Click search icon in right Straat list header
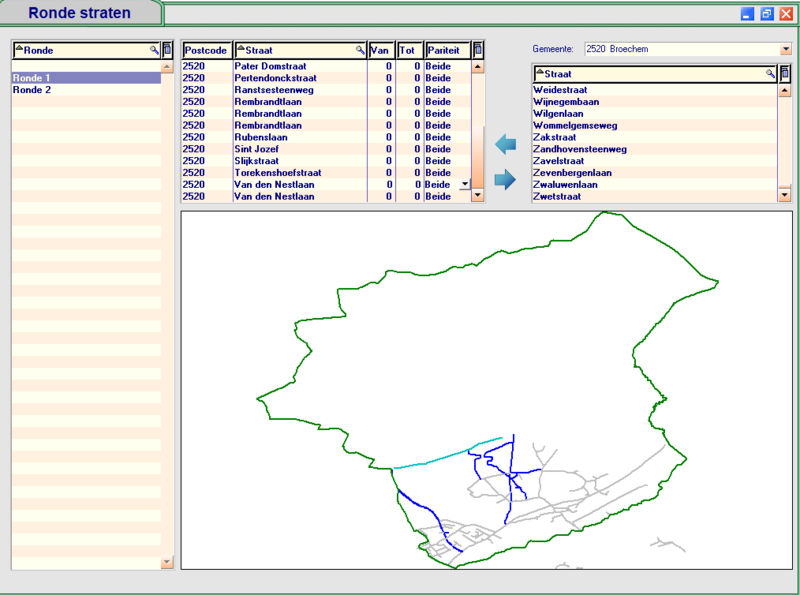This screenshot has width=800, height=595. 771,73
